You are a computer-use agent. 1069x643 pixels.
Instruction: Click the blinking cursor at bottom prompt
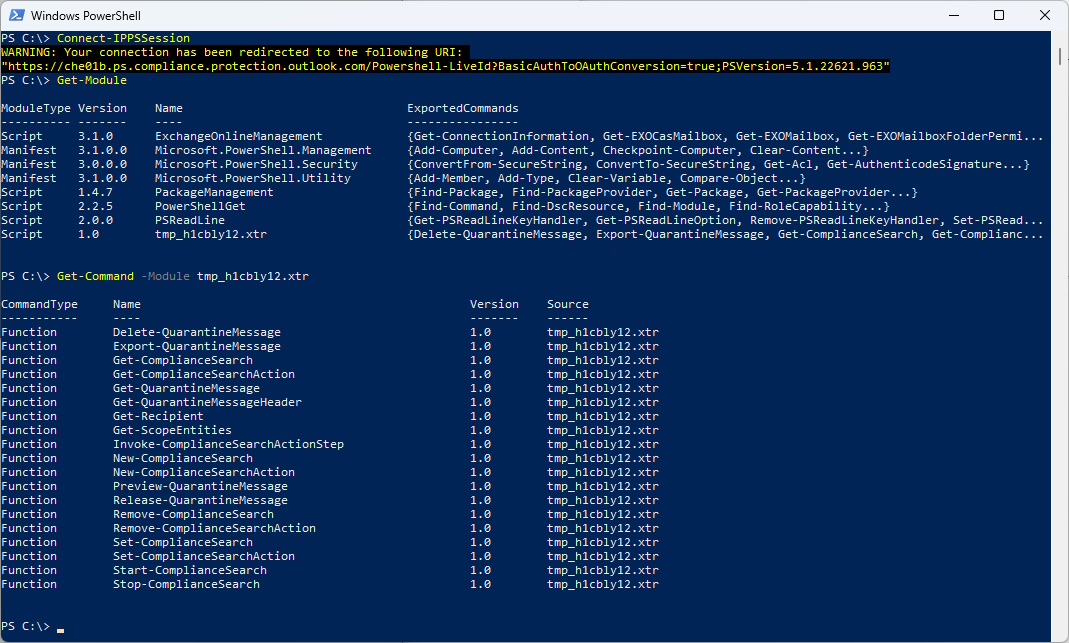pos(61,631)
